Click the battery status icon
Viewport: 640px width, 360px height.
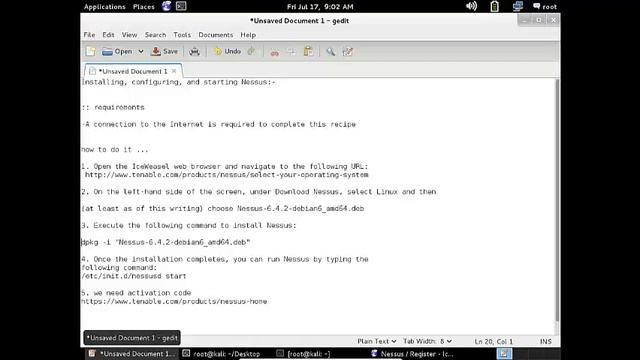point(494,6)
